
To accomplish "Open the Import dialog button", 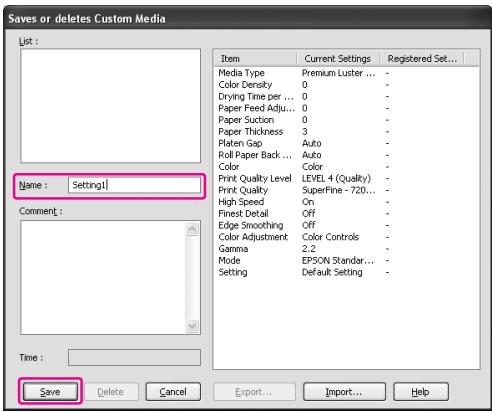I will pyautogui.click(x=344, y=391).
